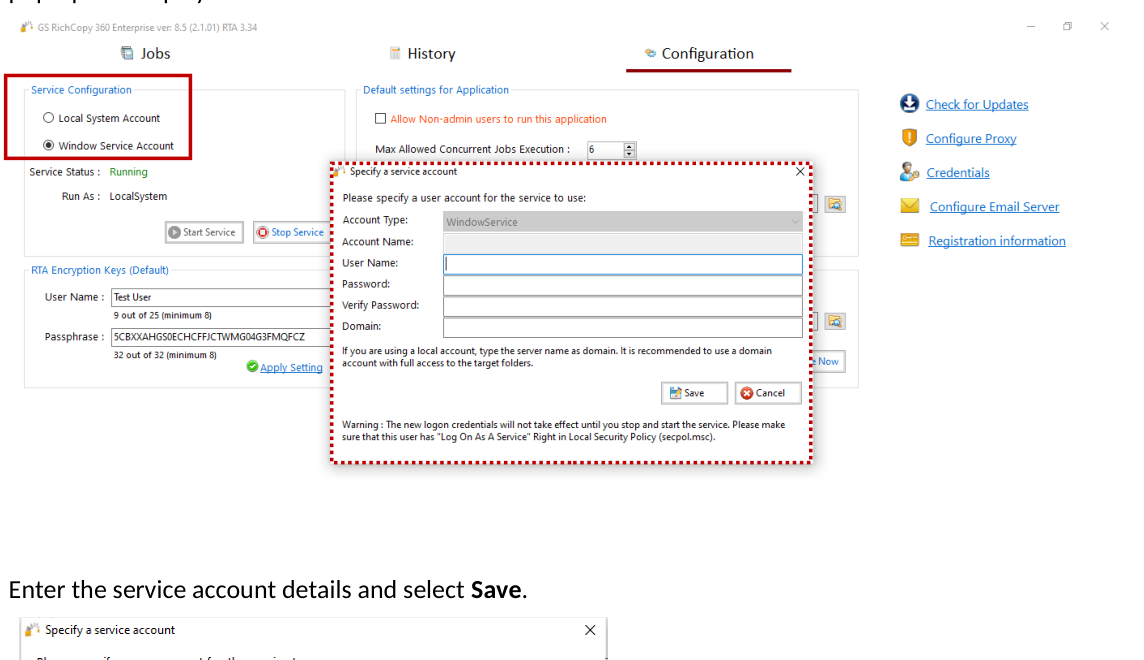Click the Verify Password field
The image size is (1144, 660).
pos(622,306)
